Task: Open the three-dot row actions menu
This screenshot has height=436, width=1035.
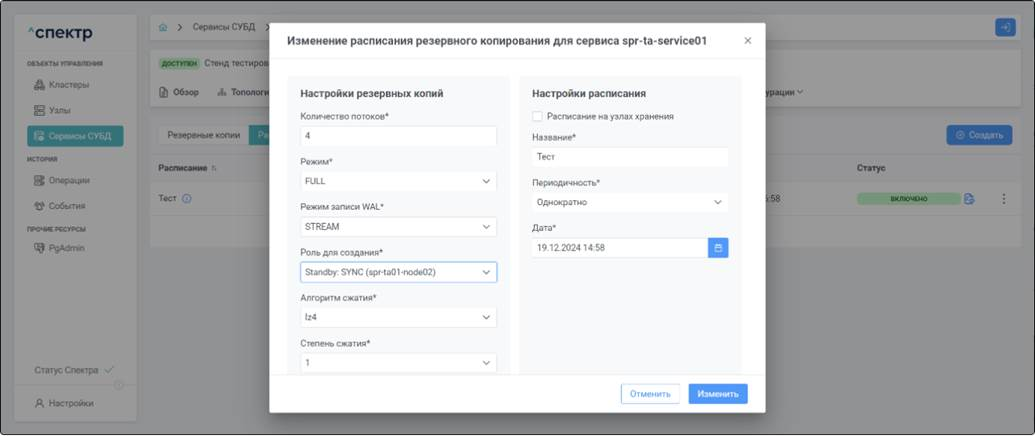Action: tap(1003, 198)
